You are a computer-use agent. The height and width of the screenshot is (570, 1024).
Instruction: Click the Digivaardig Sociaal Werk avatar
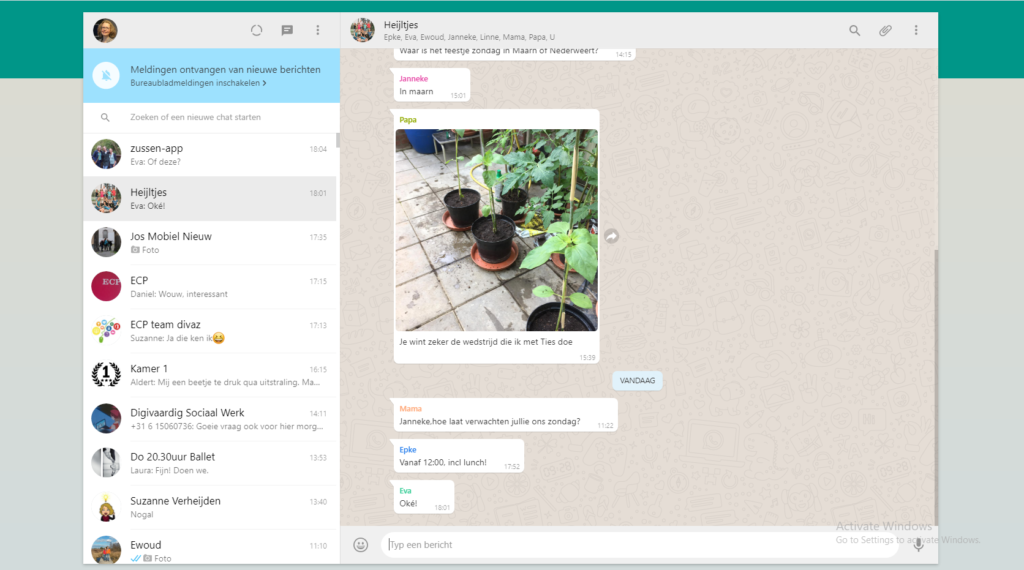point(106,419)
